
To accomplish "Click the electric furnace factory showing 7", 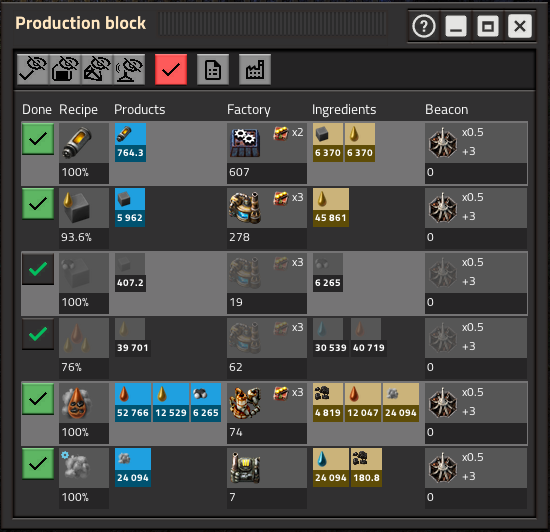I will coord(245,467).
